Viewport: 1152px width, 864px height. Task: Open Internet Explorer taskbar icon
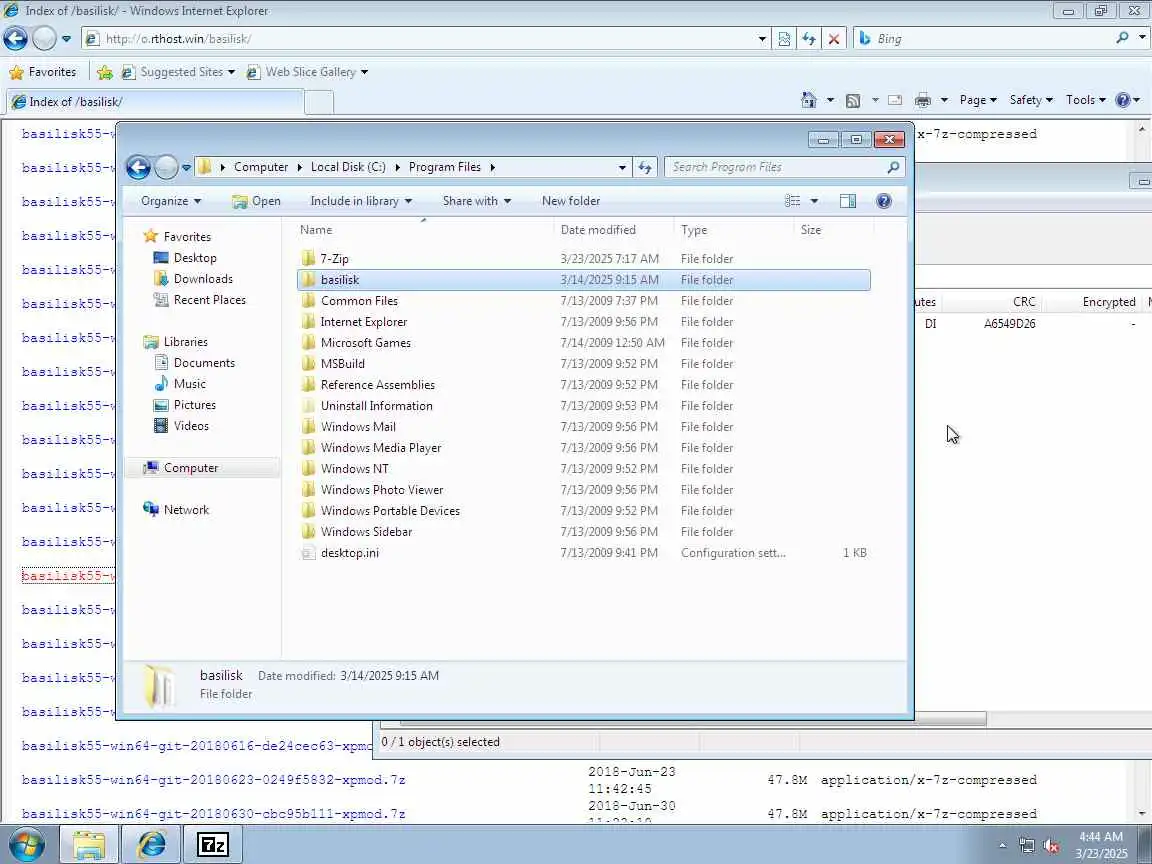(x=151, y=845)
